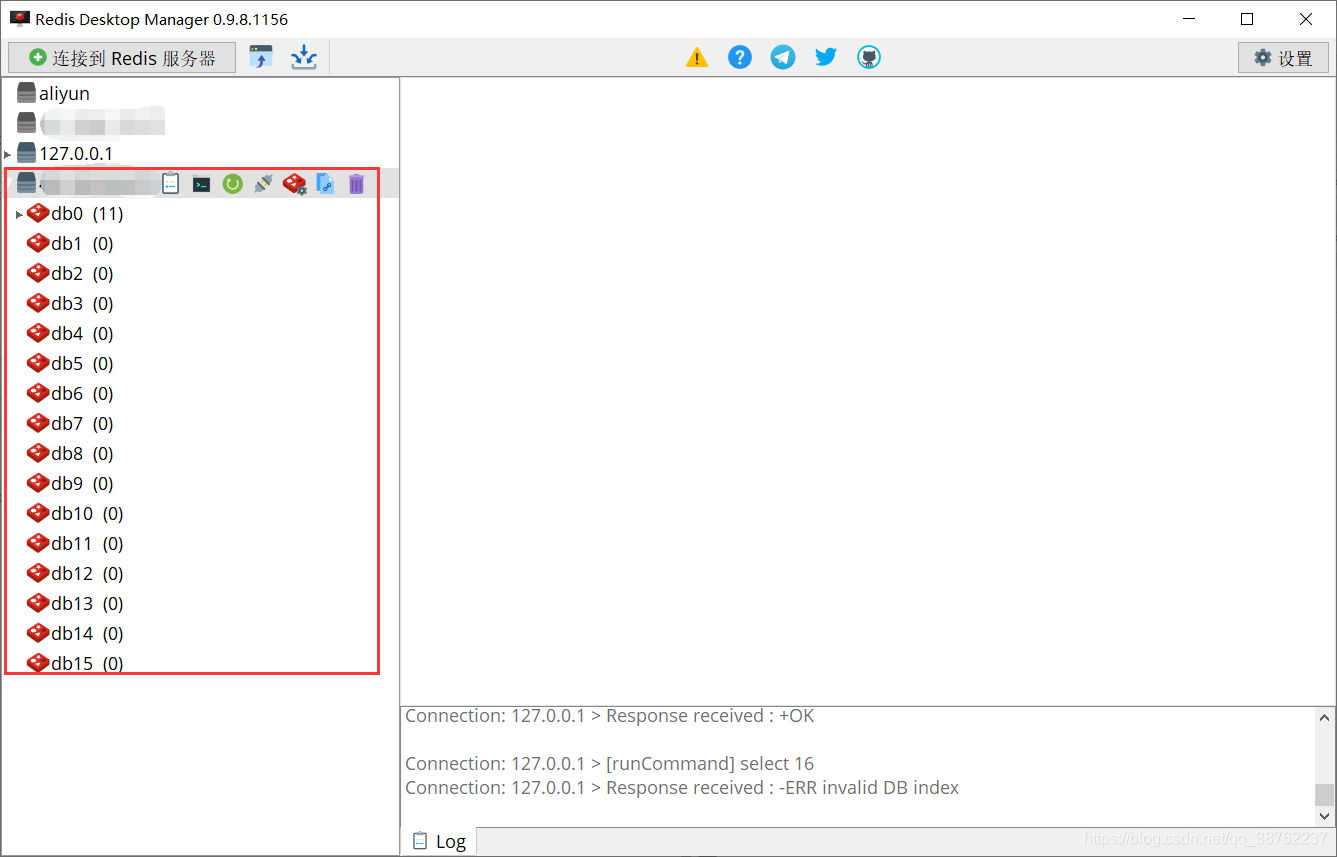
Task: Select database db5 (0)
Action: point(82,363)
